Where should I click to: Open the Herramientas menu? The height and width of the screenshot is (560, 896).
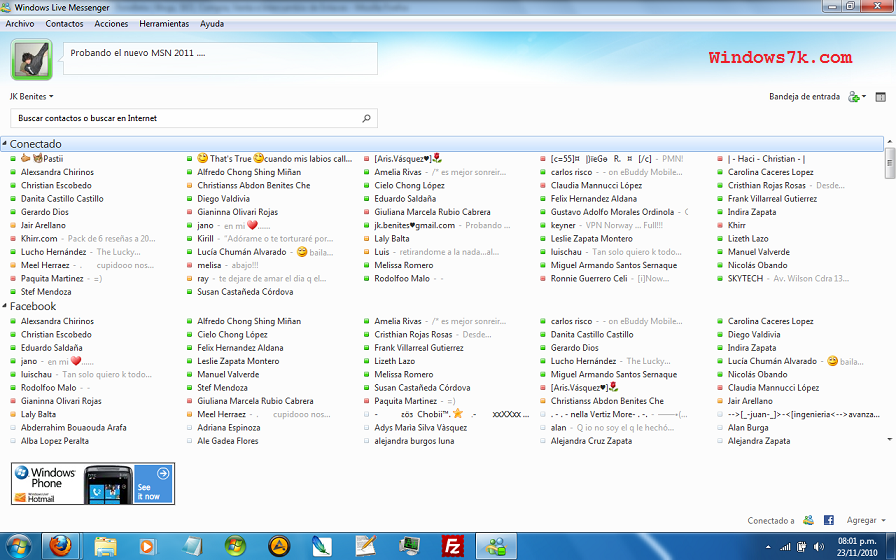tap(164, 24)
